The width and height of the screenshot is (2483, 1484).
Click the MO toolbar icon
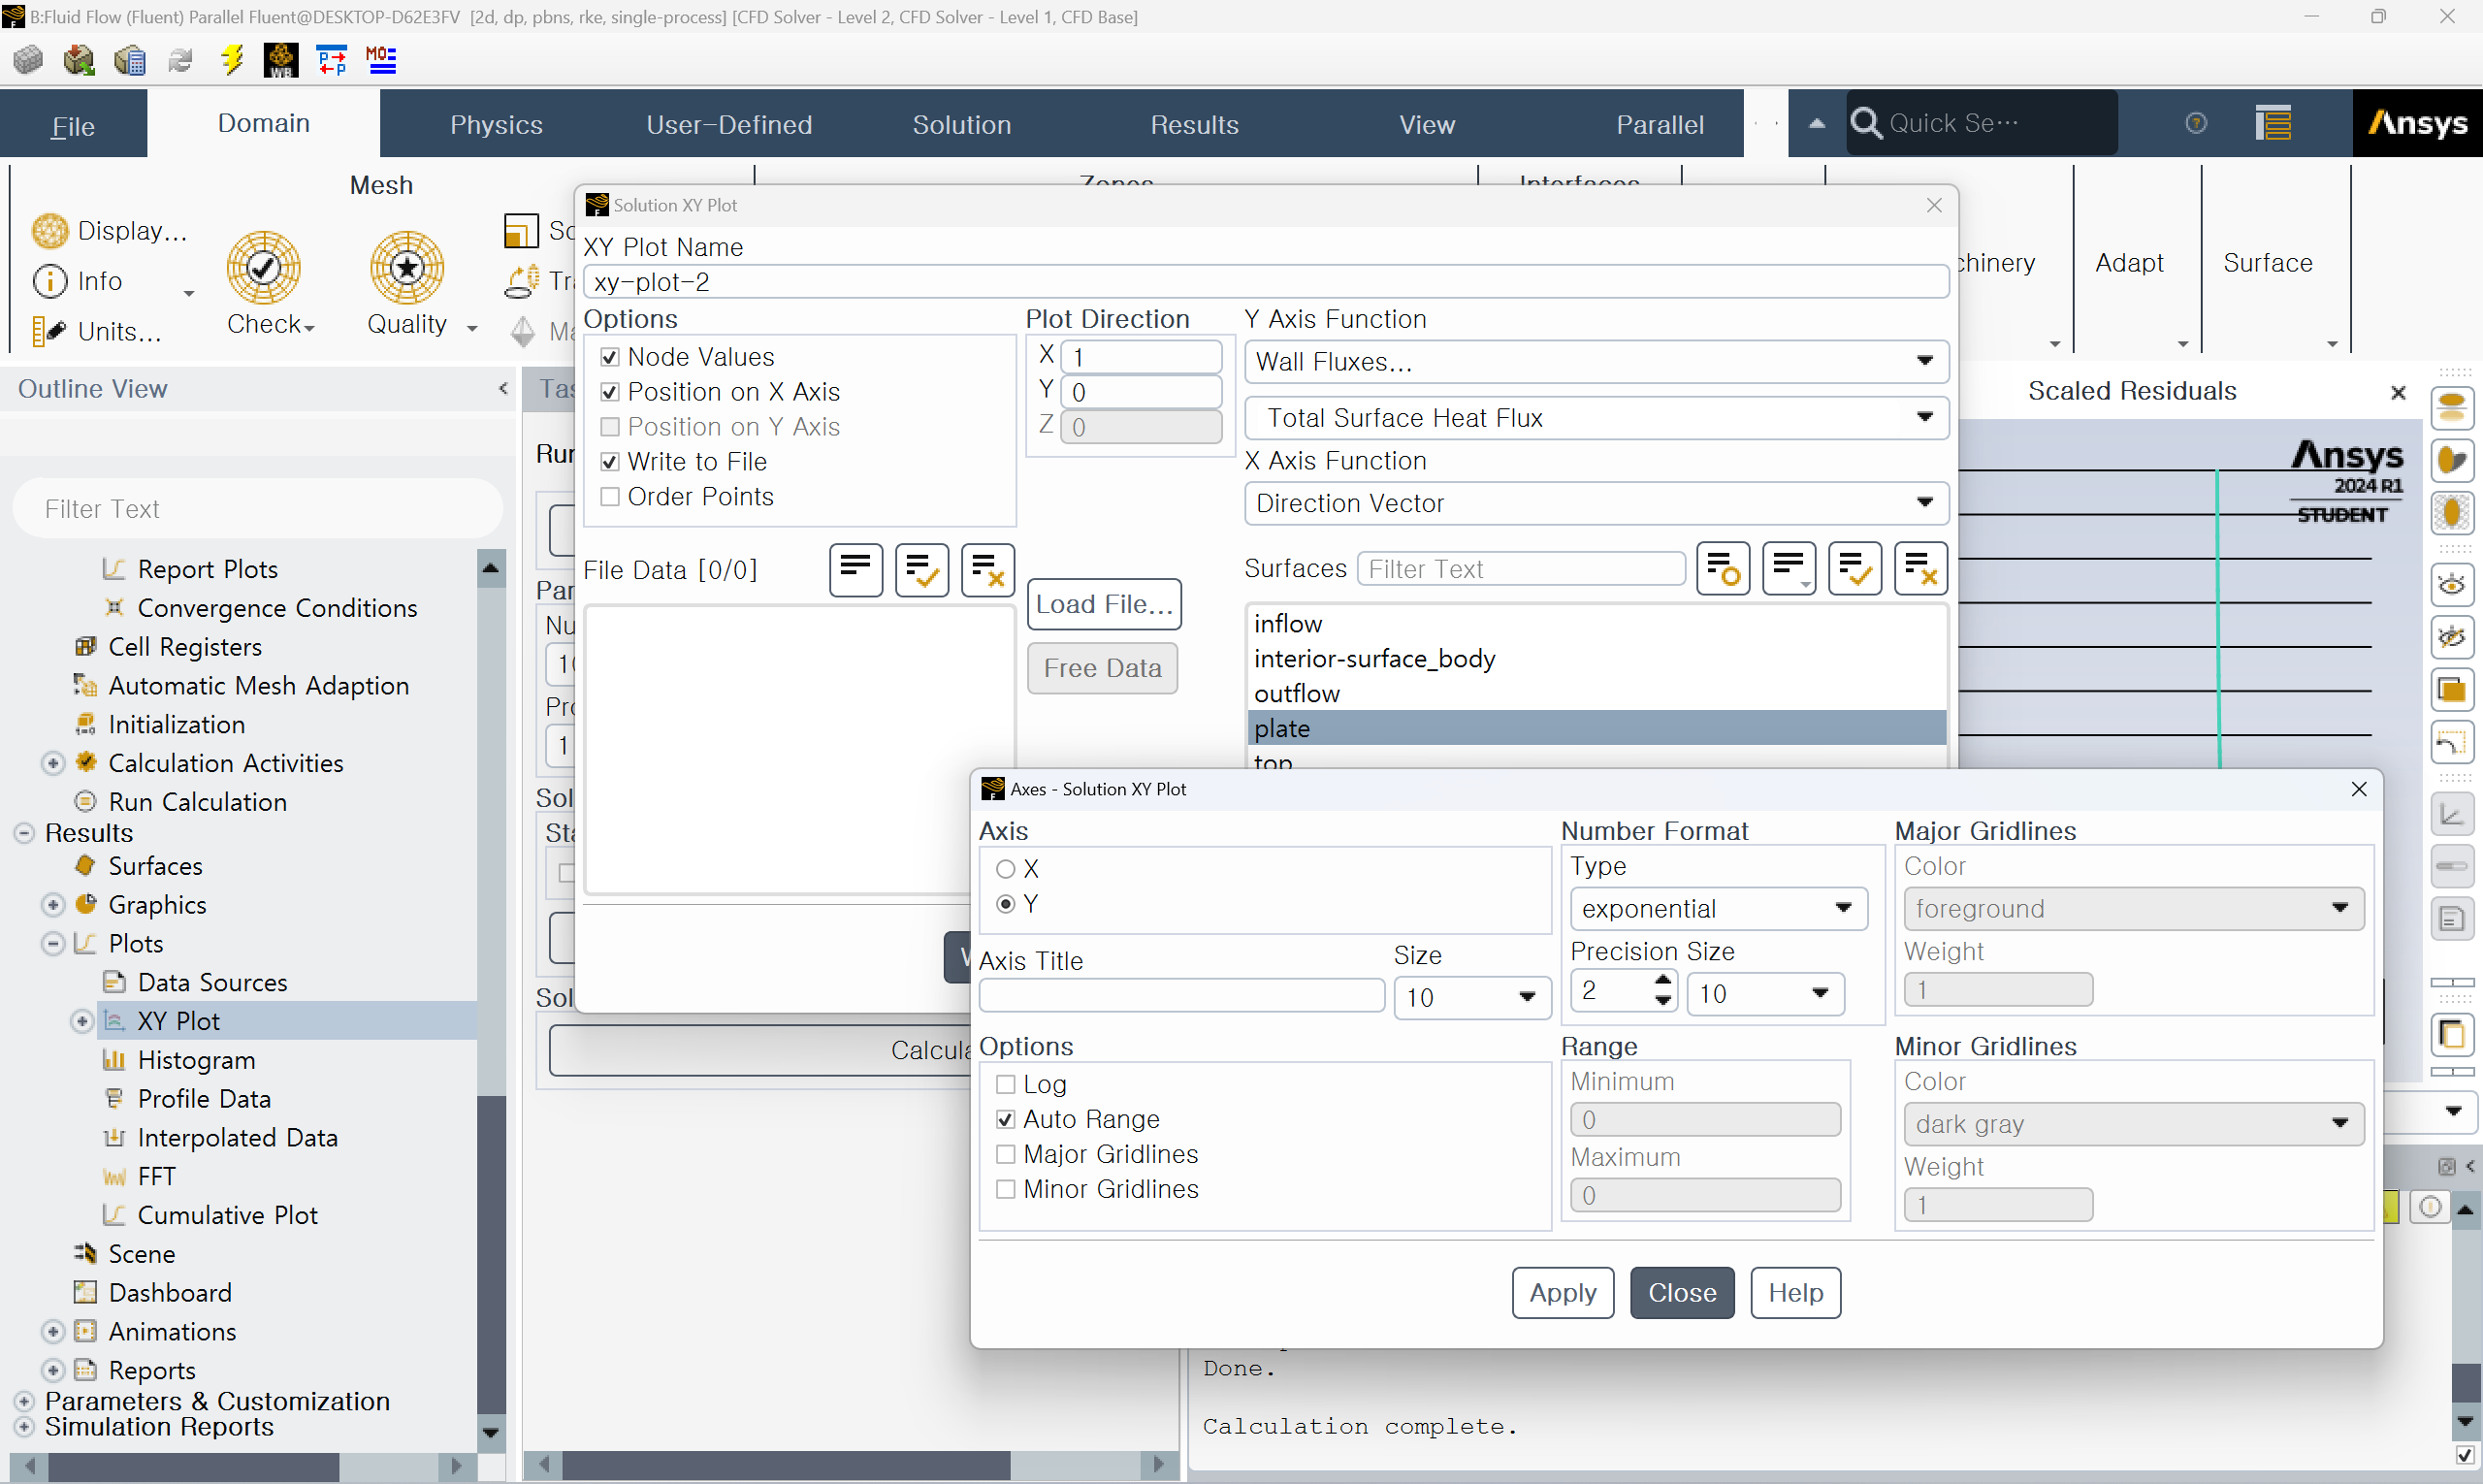point(382,60)
